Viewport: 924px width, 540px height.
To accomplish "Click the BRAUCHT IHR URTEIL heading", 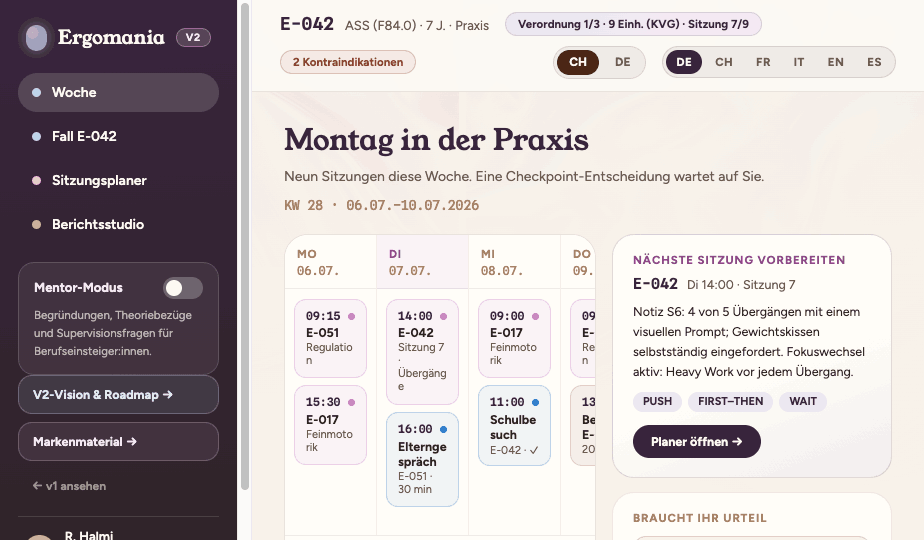I will point(699,518).
